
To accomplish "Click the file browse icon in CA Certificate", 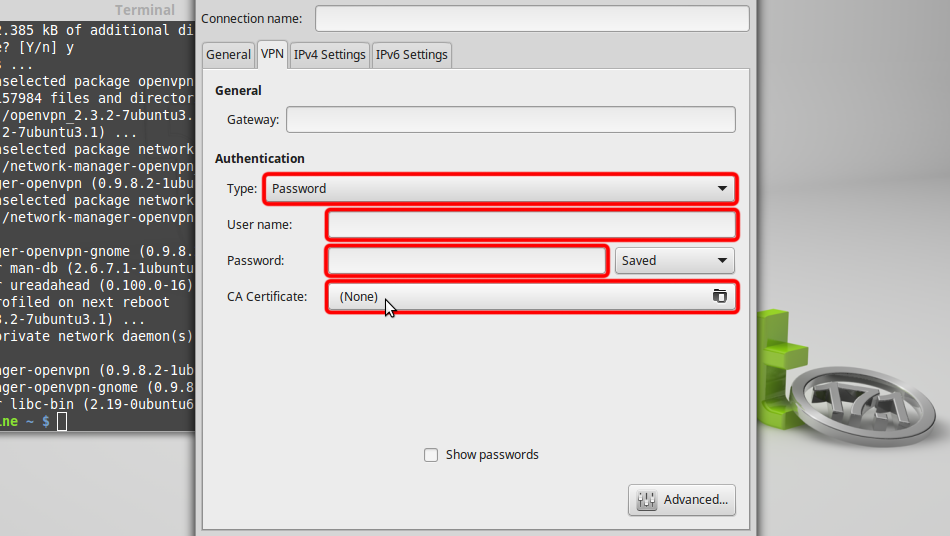I will pos(719,296).
